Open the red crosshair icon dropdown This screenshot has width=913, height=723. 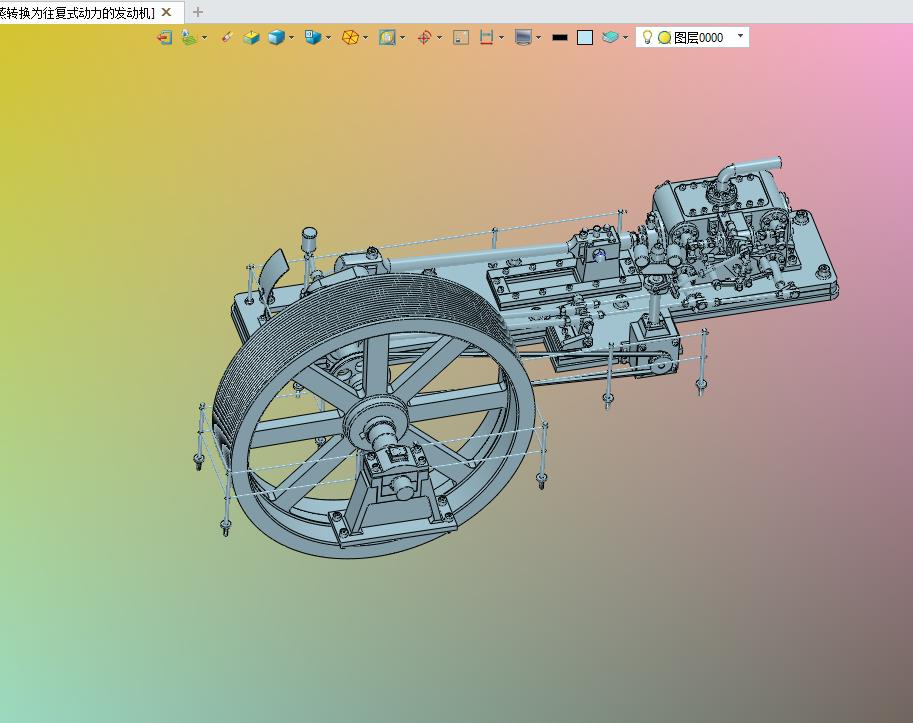[x=439, y=38]
